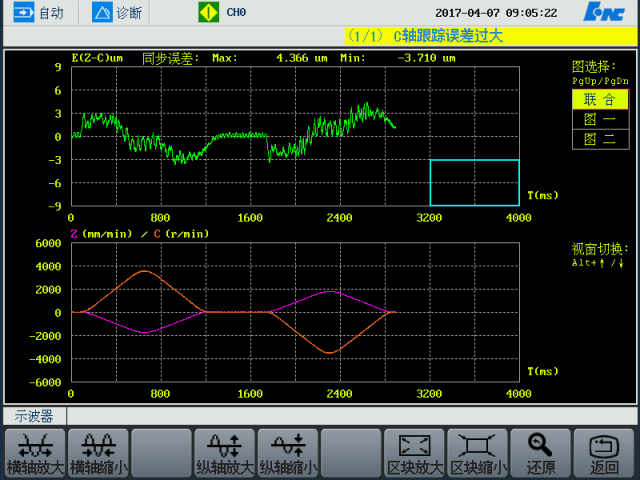640x480 pixels.
Task: Click the green CH0 channel indicator
Action: point(208,13)
